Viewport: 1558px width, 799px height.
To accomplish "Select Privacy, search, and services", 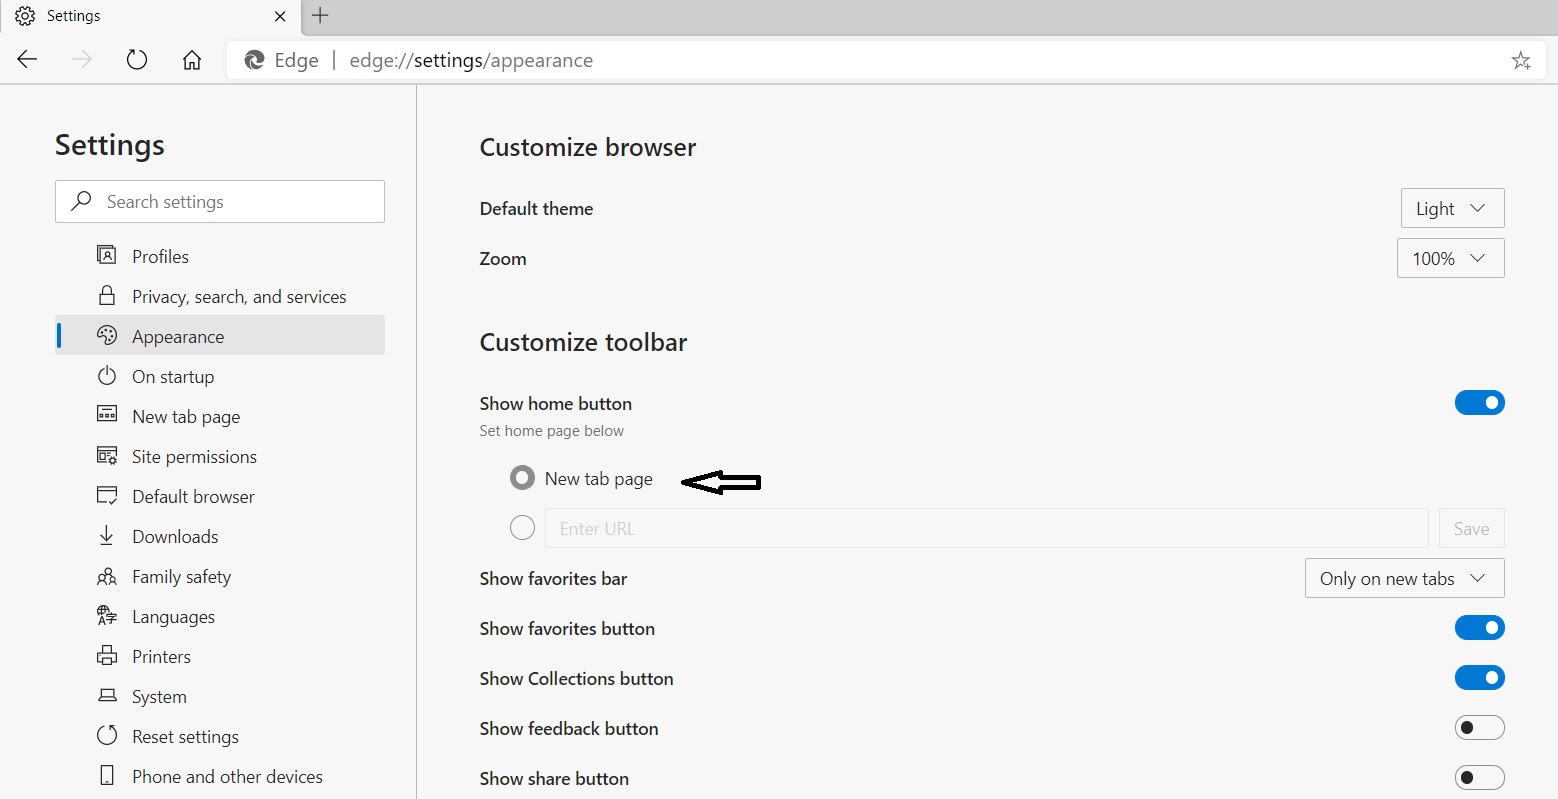I will click(238, 296).
